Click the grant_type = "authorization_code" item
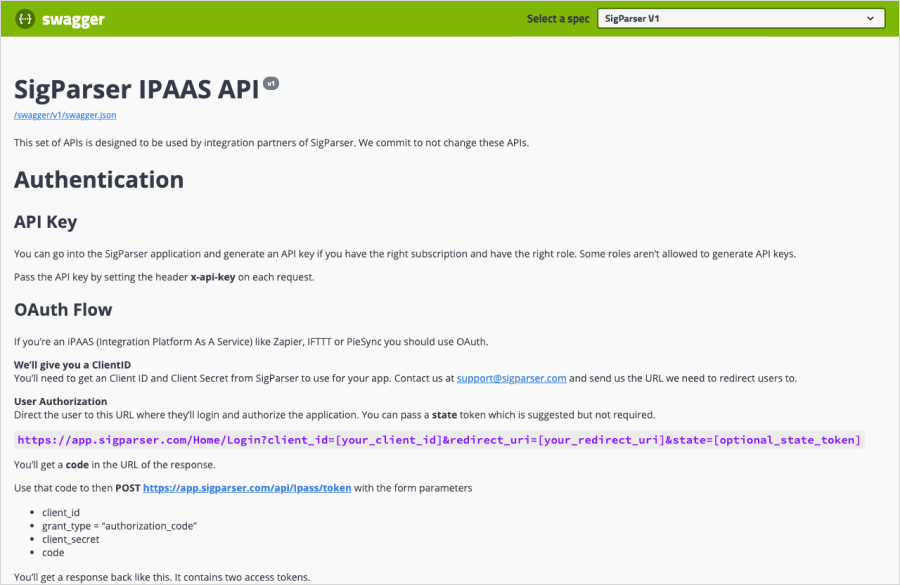 point(119,526)
